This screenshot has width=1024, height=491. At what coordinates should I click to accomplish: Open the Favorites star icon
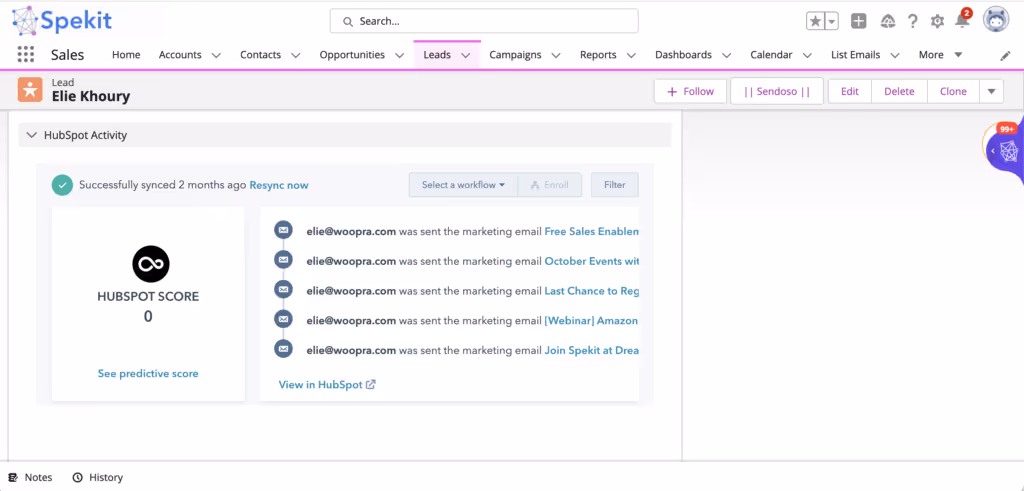click(816, 21)
